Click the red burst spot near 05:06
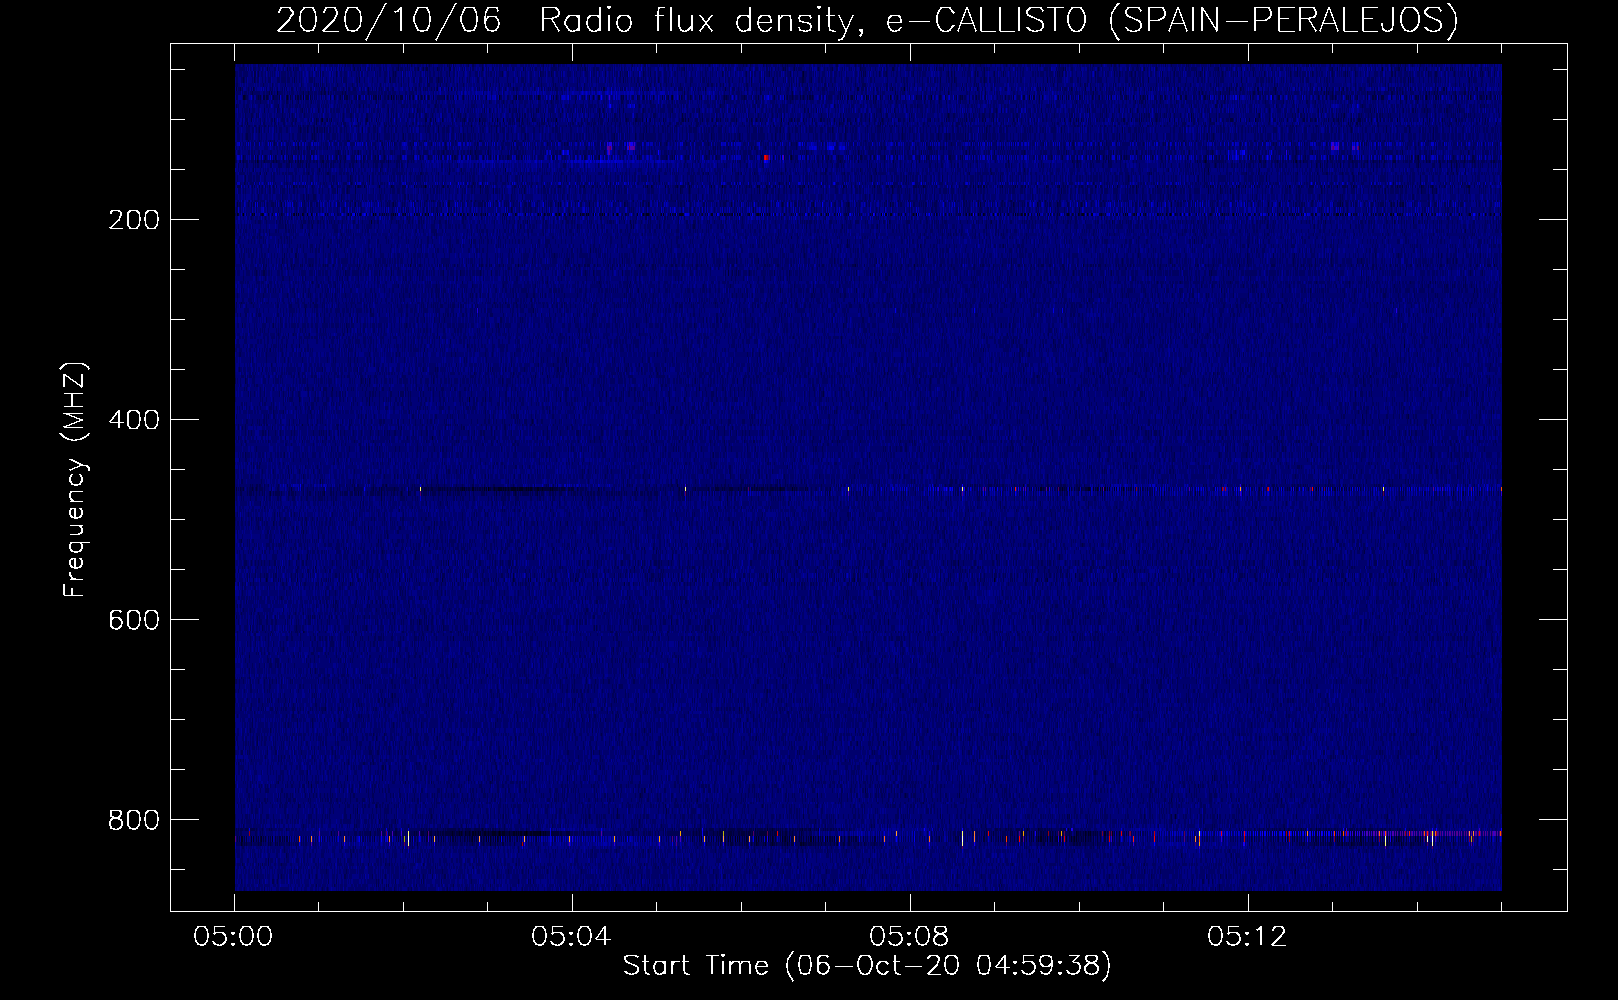Viewport: 1618px width, 1000px height. 766,157
